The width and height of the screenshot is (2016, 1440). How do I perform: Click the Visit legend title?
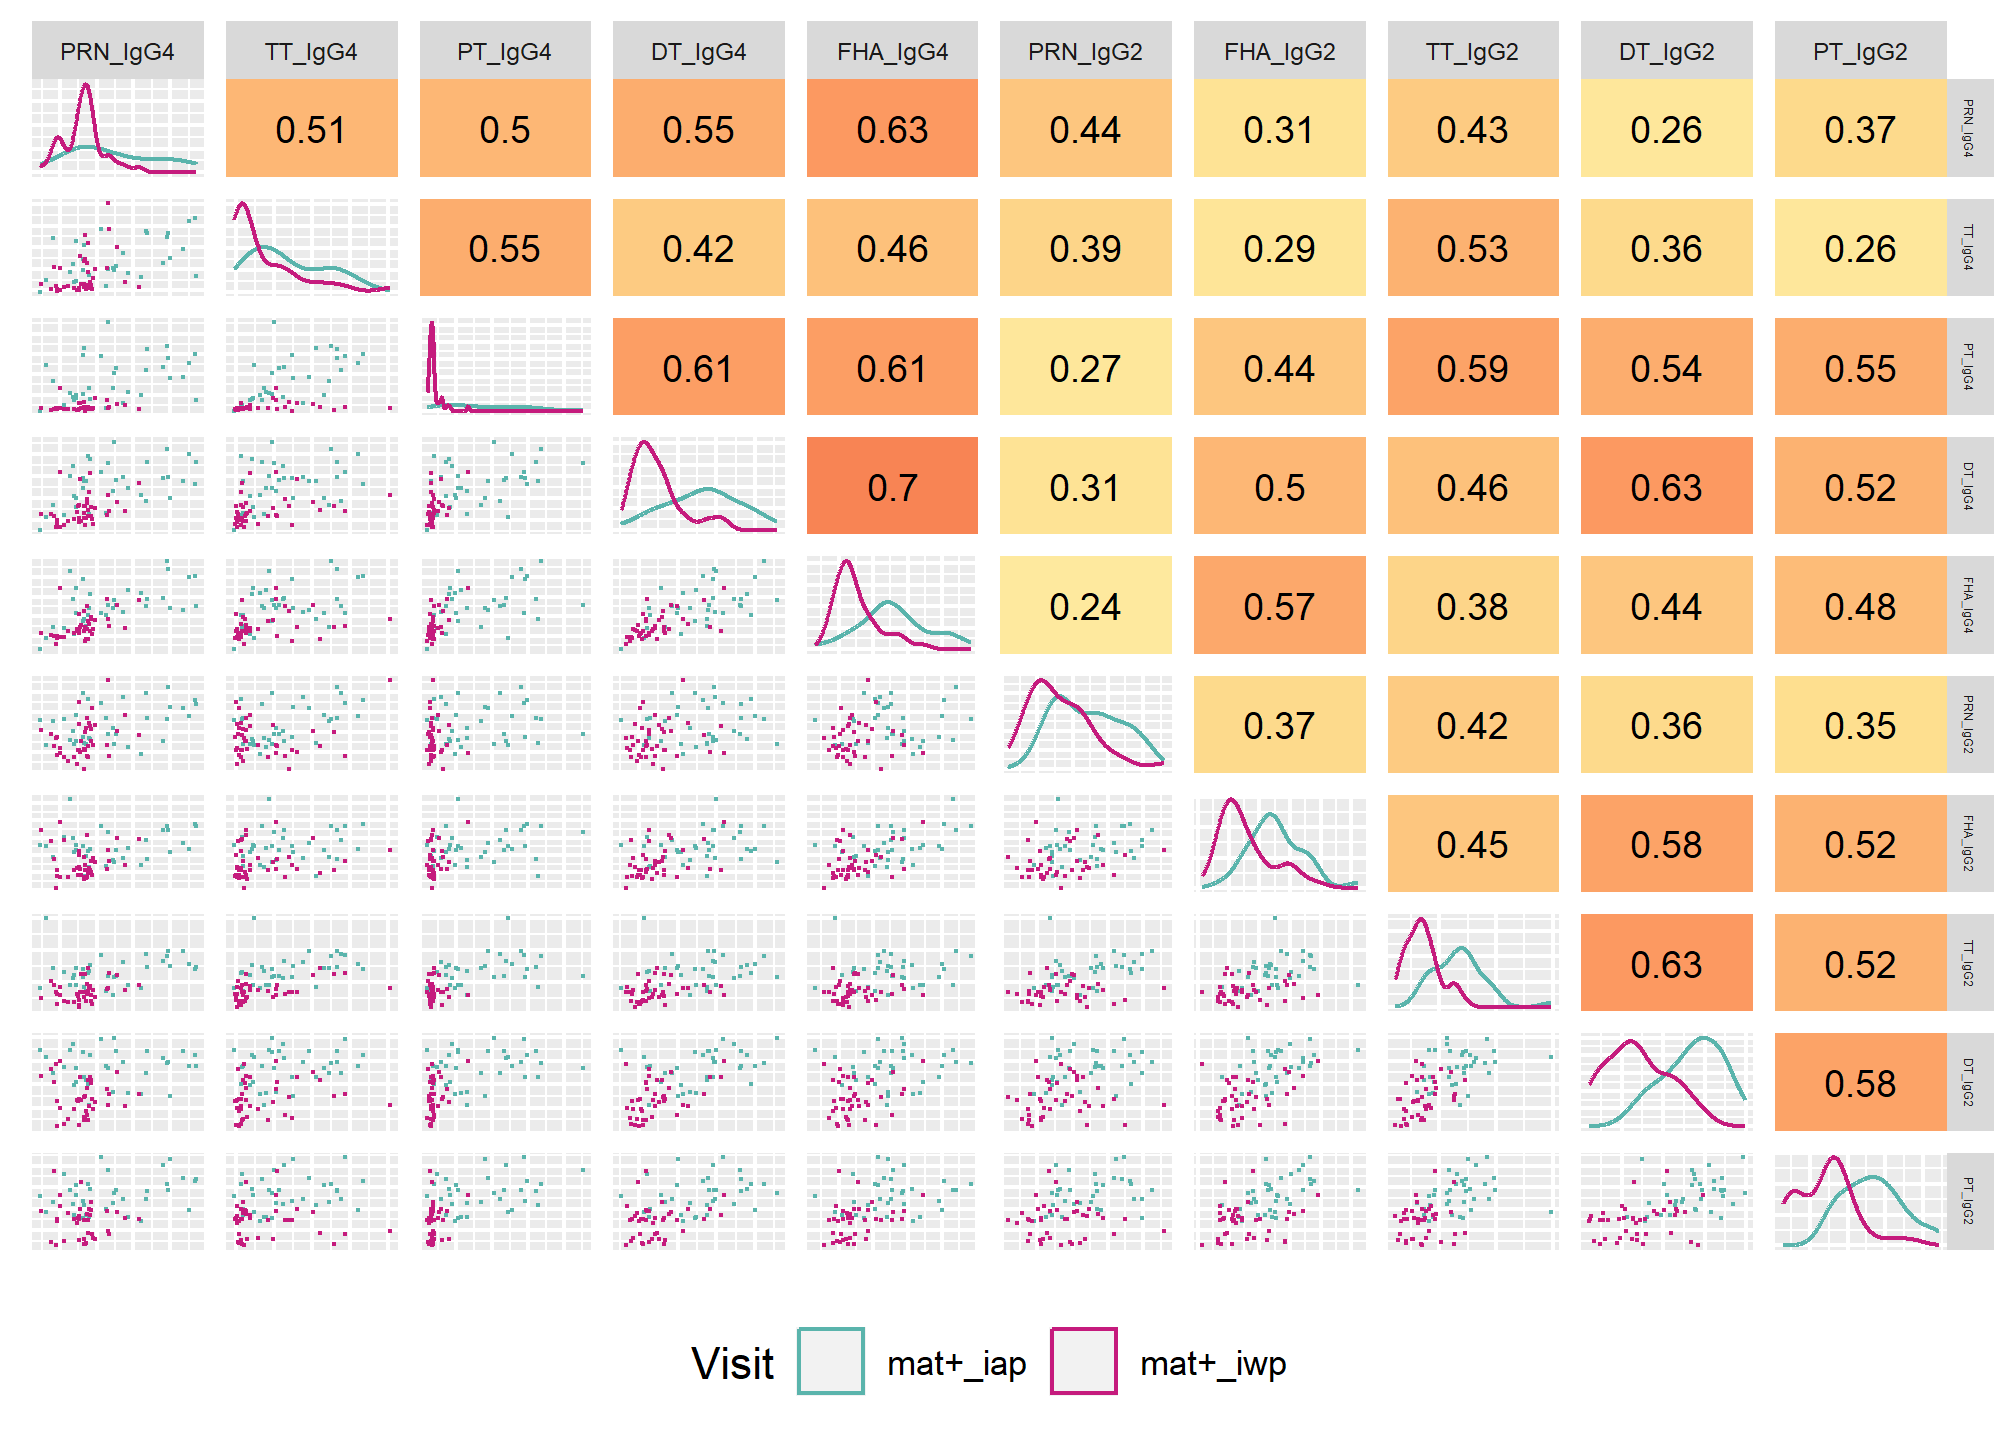[x=732, y=1363]
